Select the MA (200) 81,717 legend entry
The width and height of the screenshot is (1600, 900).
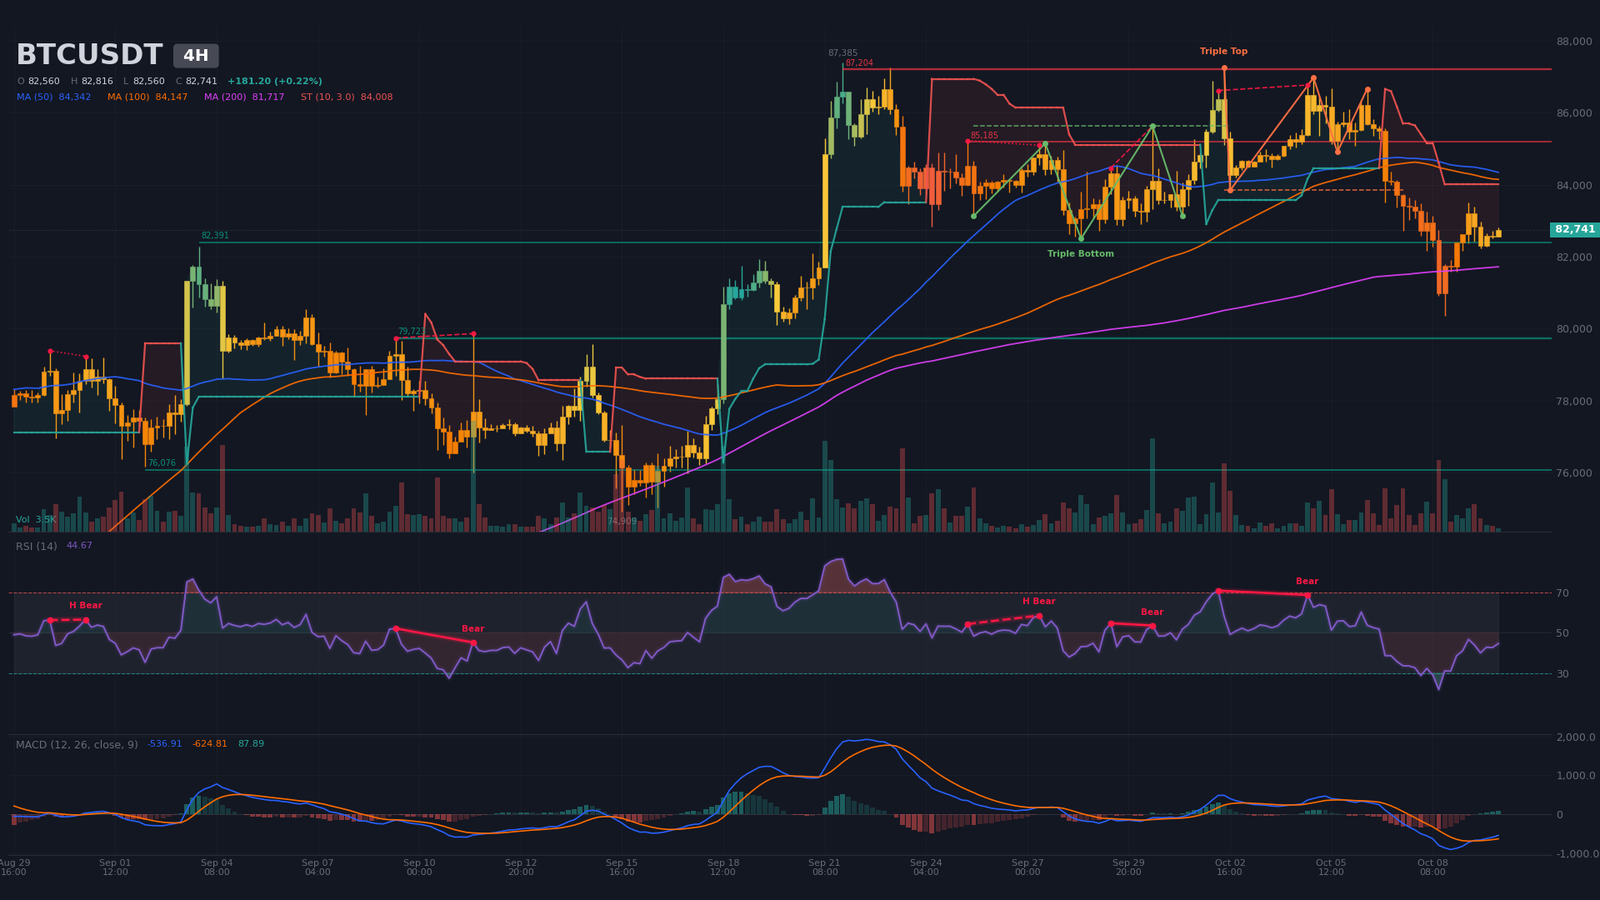(244, 97)
